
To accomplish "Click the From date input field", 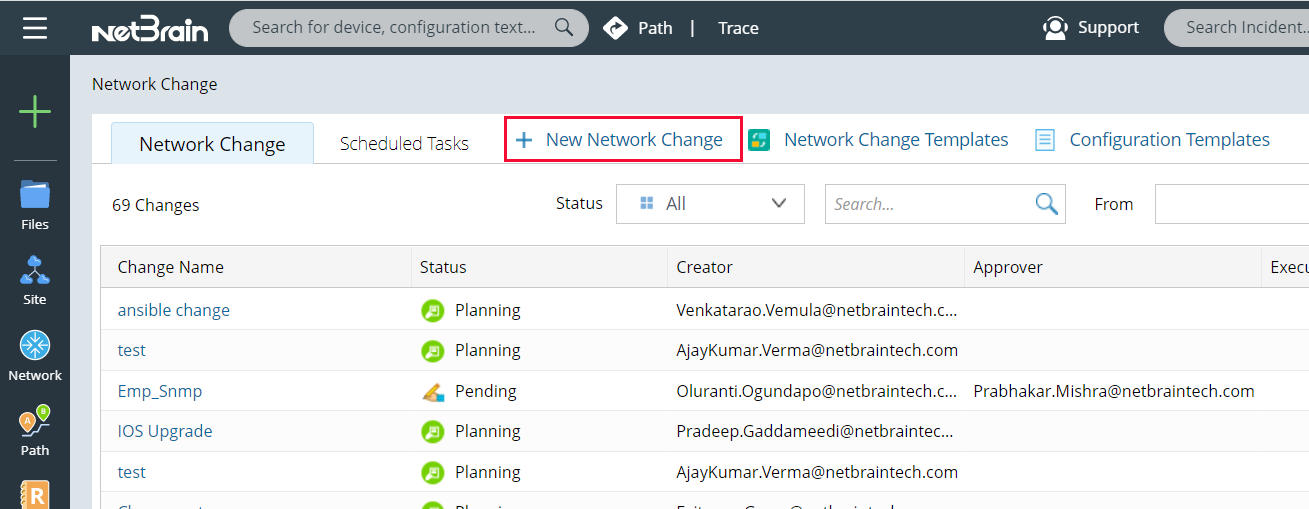I will pos(1230,204).
